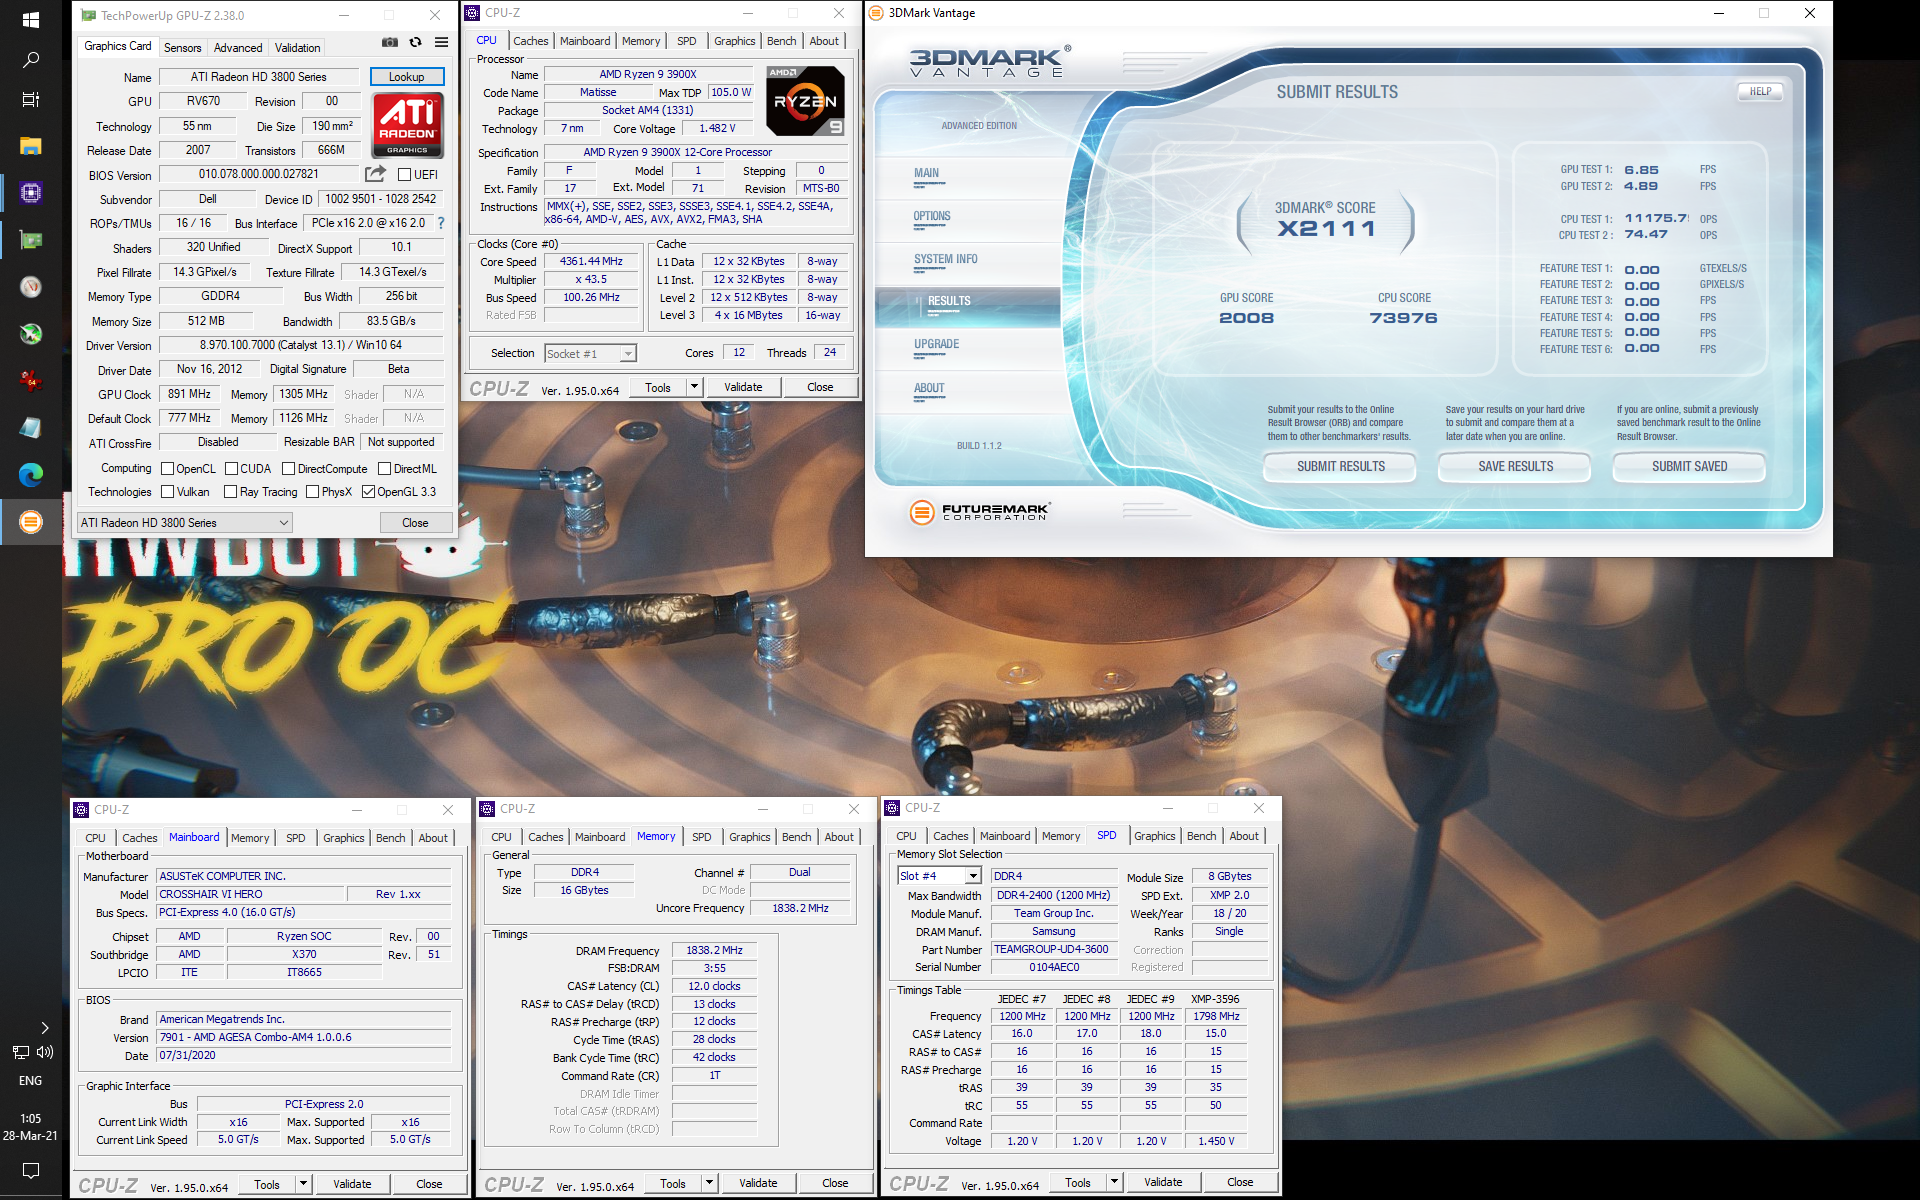Screen dimensions: 1920x1200
Task: Click the SUBMIT SAVED button
Action: pyautogui.click(x=1689, y=467)
